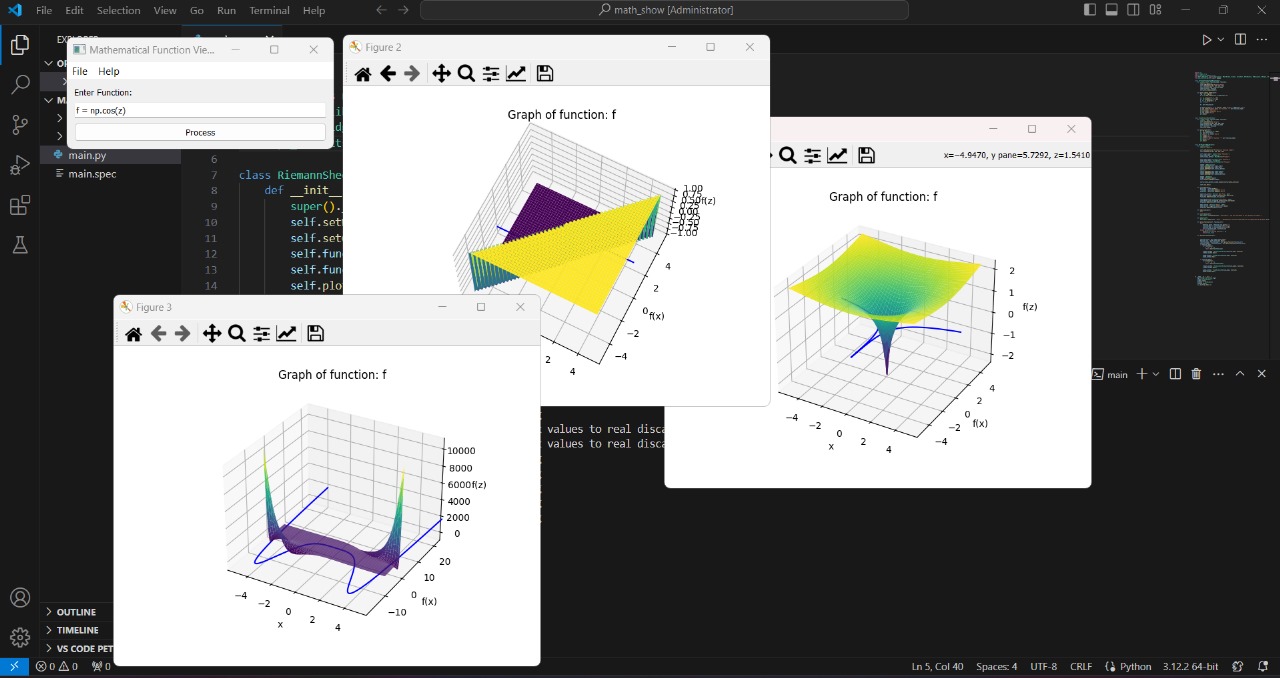Viewport: 1280px width, 678px height.
Task: Click Ln 5, Col 40 in status bar
Action: coord(938,667)
